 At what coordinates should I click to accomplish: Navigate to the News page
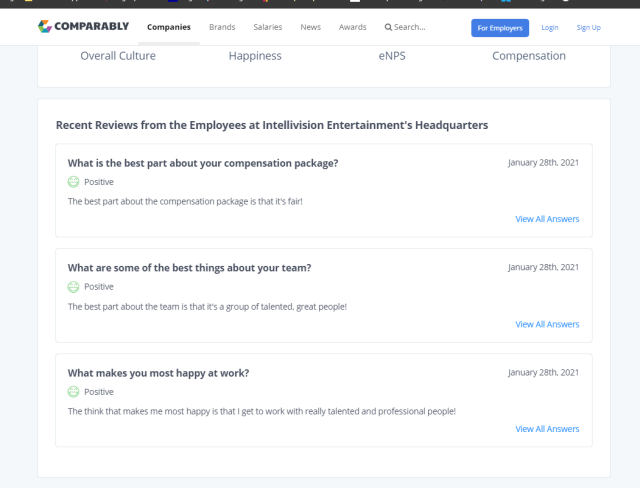311,27
